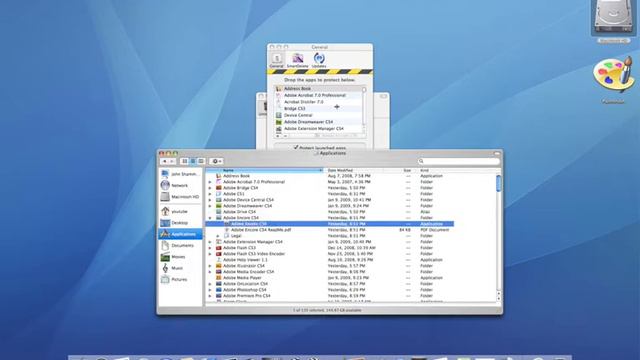Switch Finder to list view
Screen dimensions: 640x360
pyautogui.click(x=193, y=162)
